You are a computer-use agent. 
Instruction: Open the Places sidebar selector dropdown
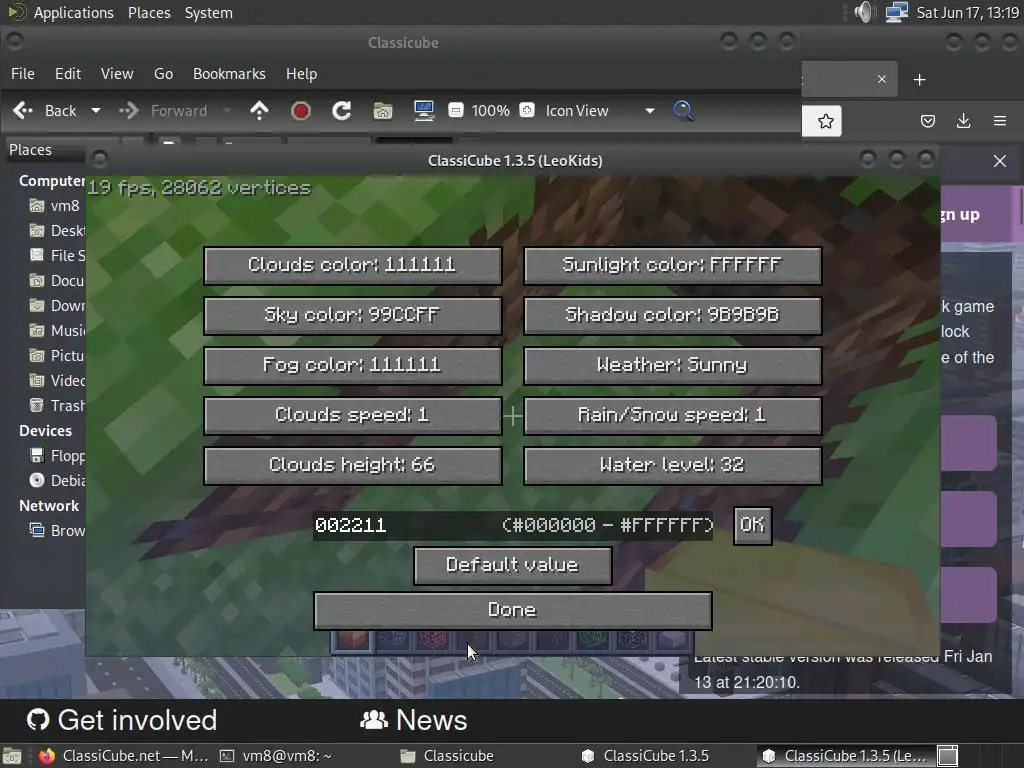[x=46, y=150]
